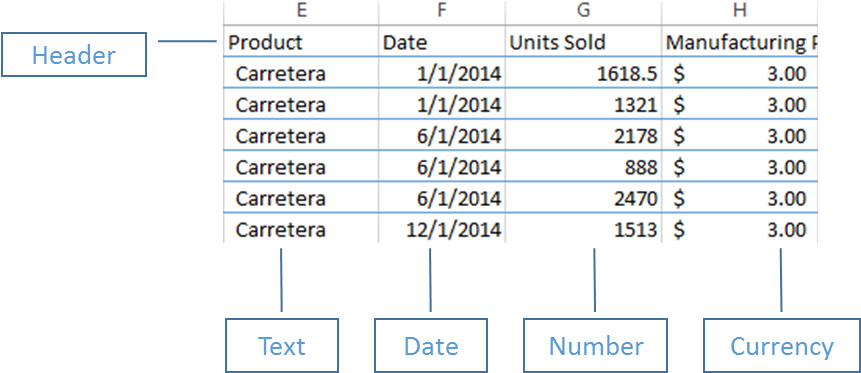Click the Currency callout label box
861x373 pixels.
click(x=782, y=346)
